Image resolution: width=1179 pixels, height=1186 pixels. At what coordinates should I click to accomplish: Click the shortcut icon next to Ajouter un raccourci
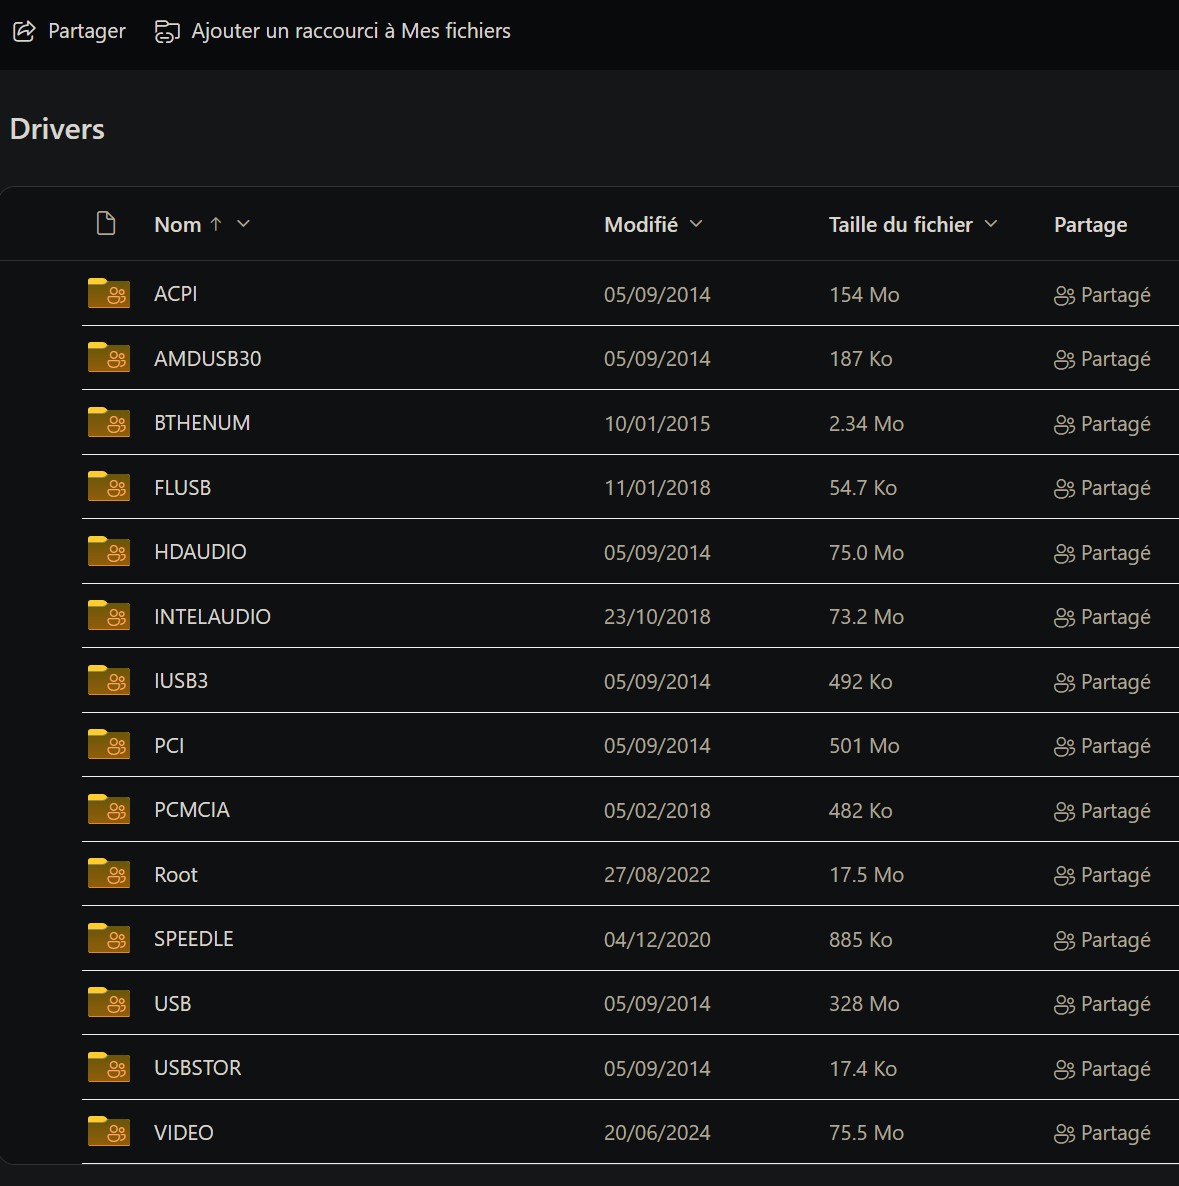167,32
